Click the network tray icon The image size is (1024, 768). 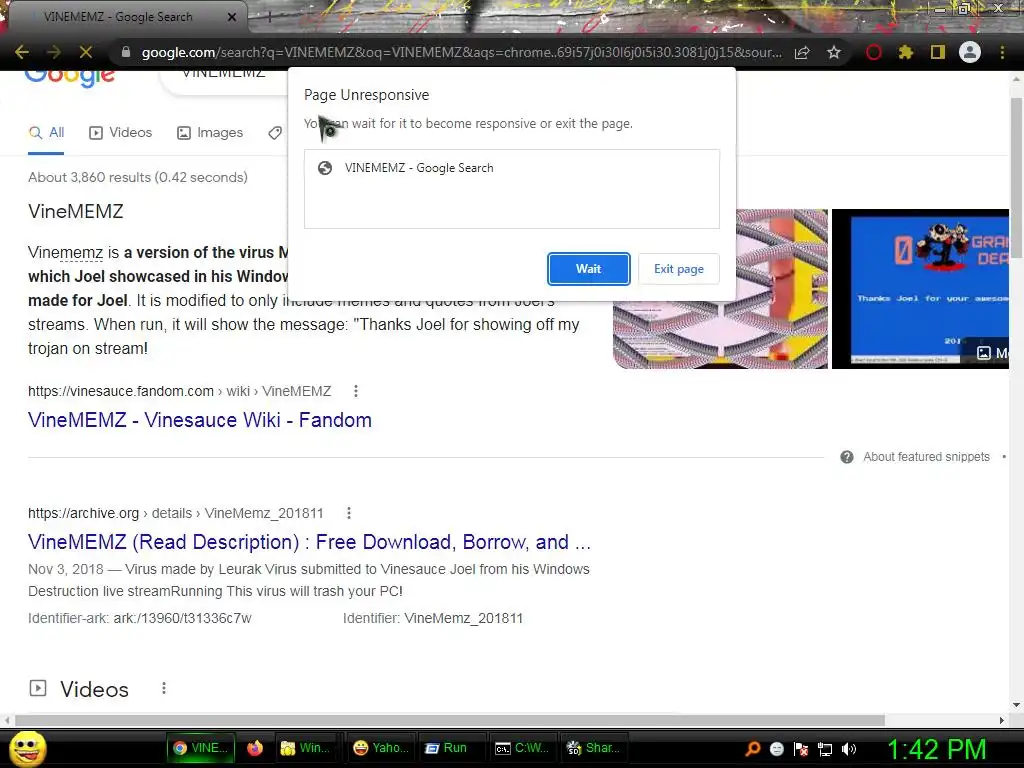coord(825,749)
